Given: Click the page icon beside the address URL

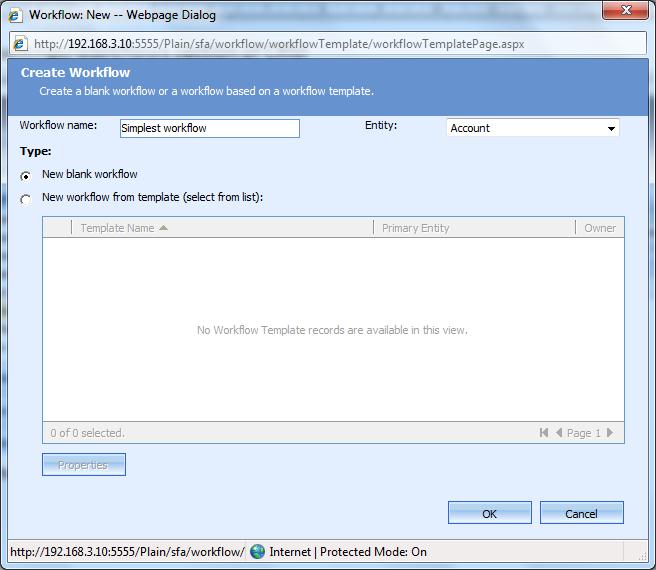Looking at the screenshot, I should coord(20,44).
